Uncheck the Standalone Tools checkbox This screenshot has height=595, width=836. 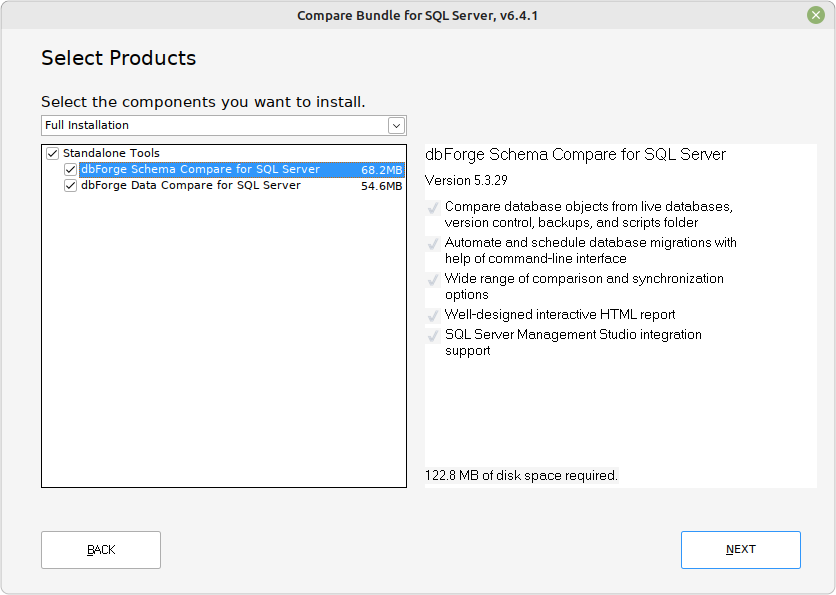pos(52,154)
